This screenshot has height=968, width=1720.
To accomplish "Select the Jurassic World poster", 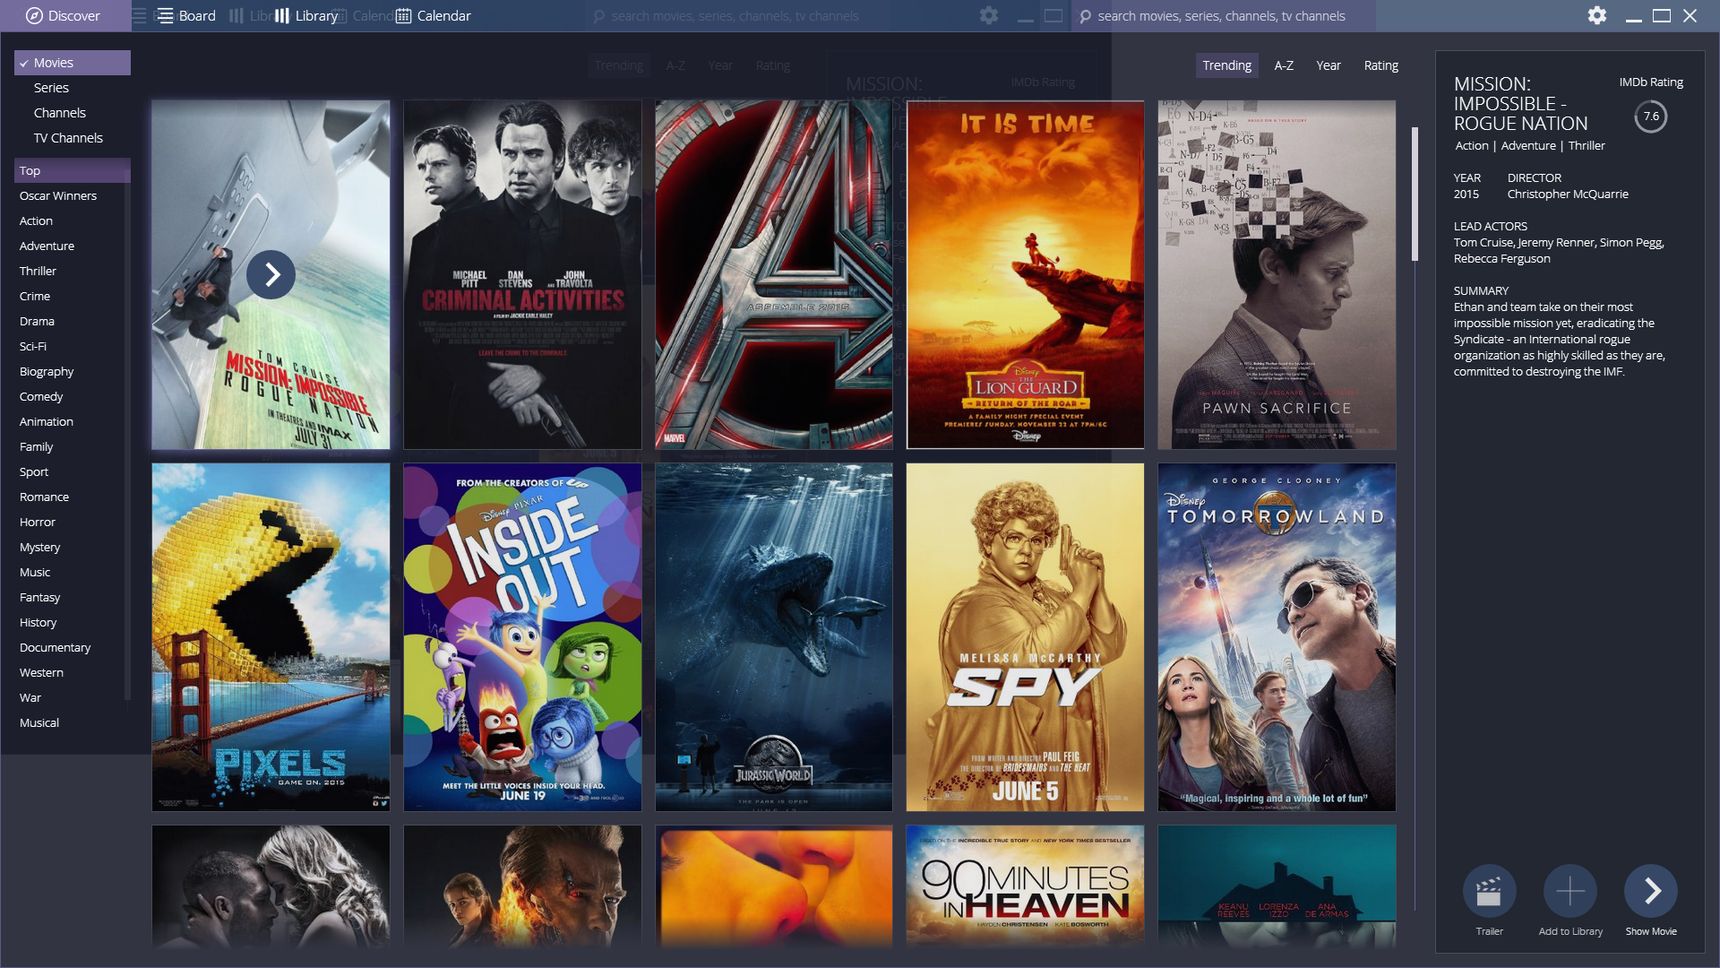I will (x=774, y=637).
